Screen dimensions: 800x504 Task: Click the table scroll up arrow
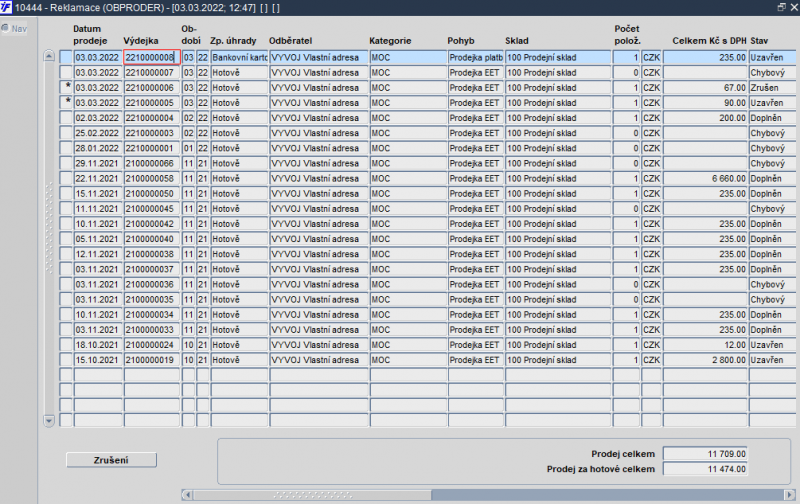click(49, 56)
